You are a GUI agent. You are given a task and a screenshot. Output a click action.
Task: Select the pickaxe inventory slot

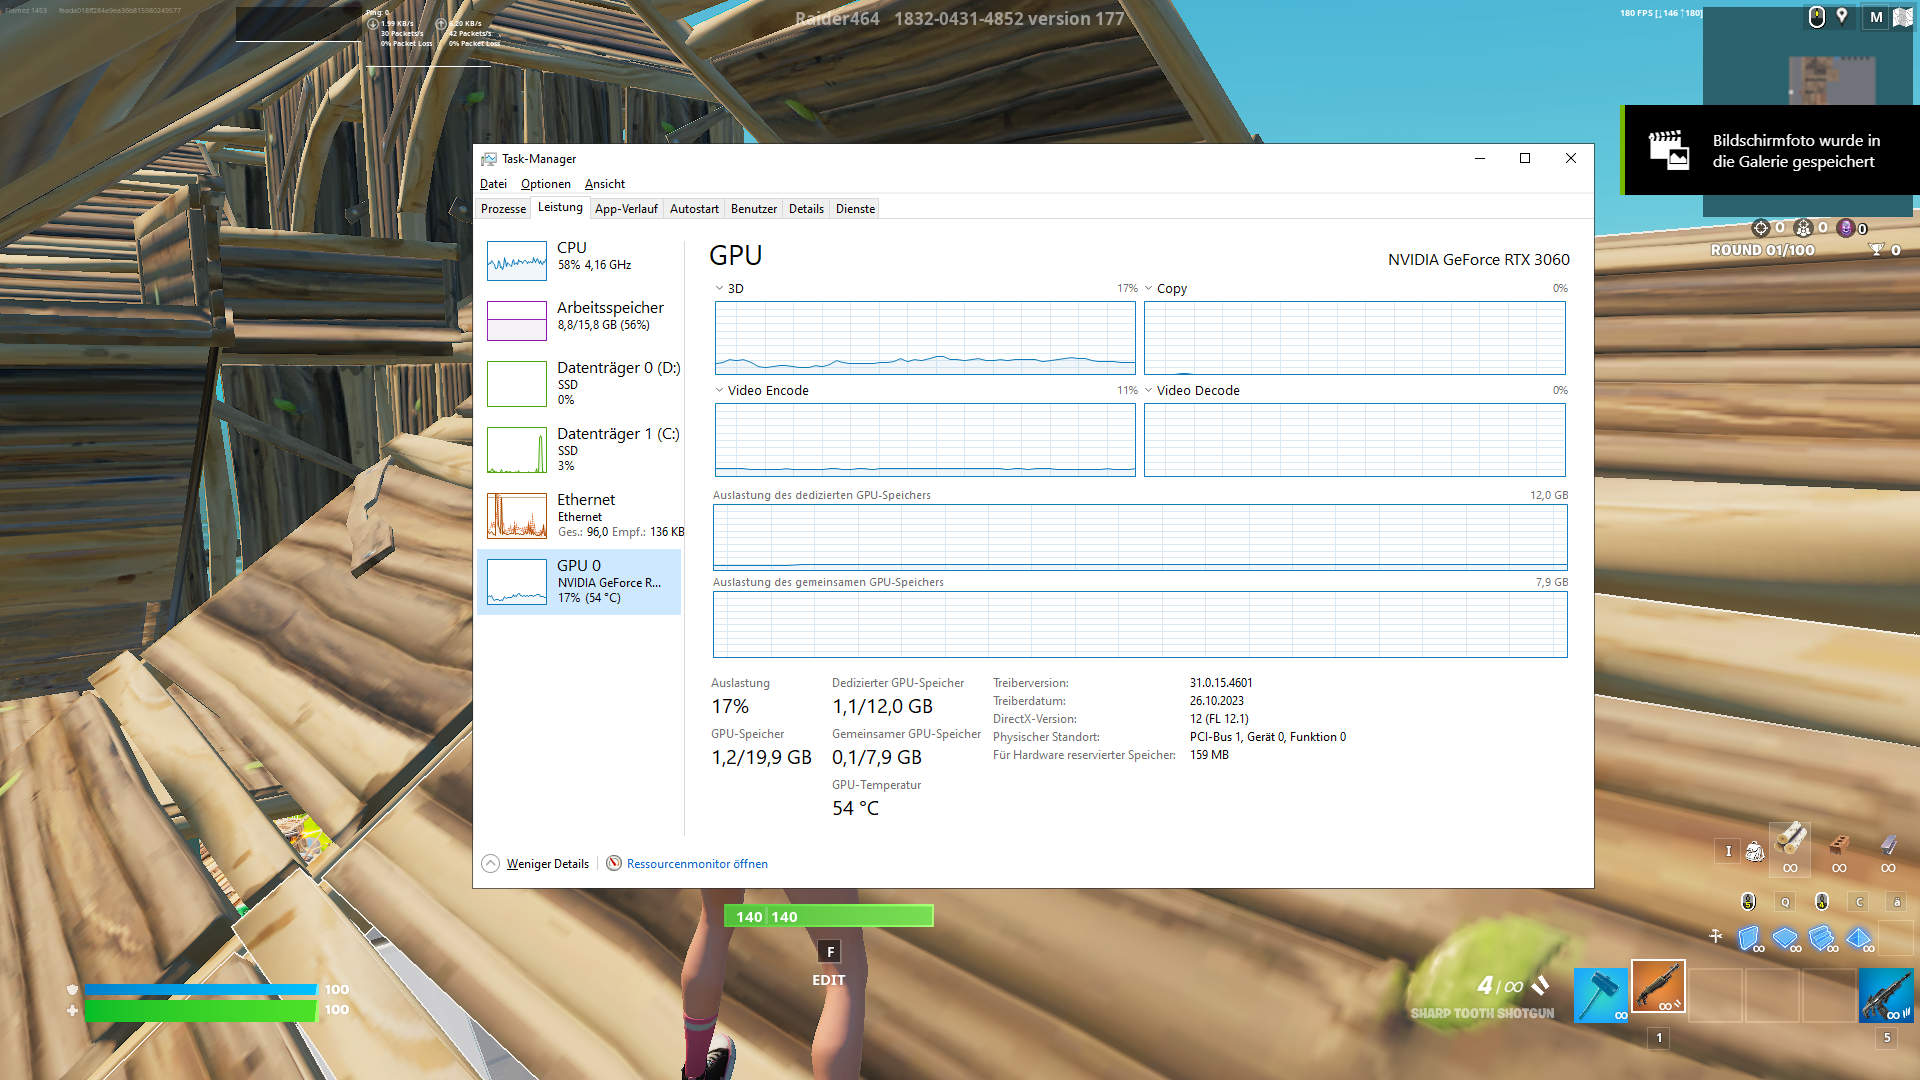point(1600,994)
